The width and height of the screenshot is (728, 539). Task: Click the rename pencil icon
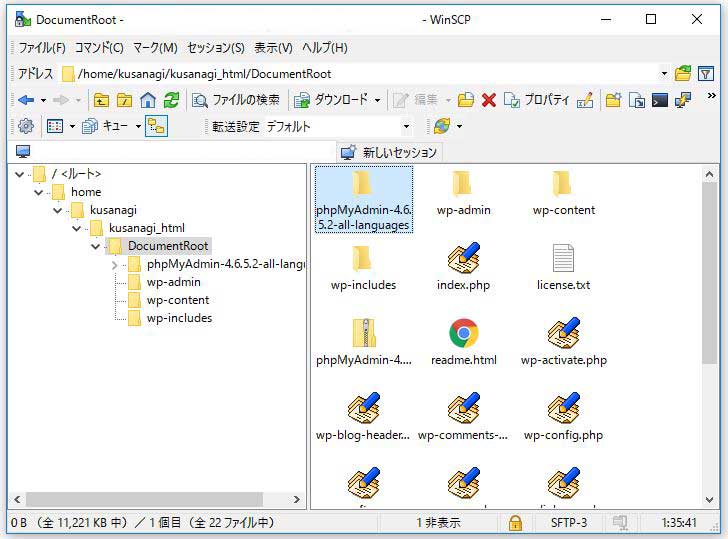[585, 100]
